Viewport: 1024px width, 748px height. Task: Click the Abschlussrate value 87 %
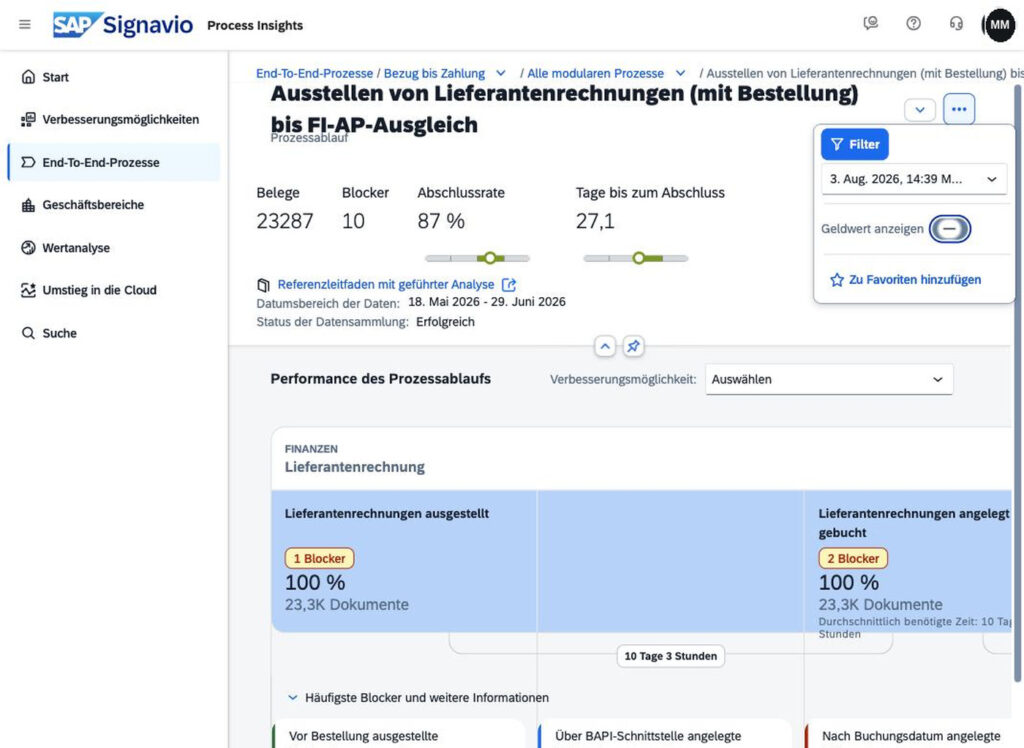[x=441, y=221]
